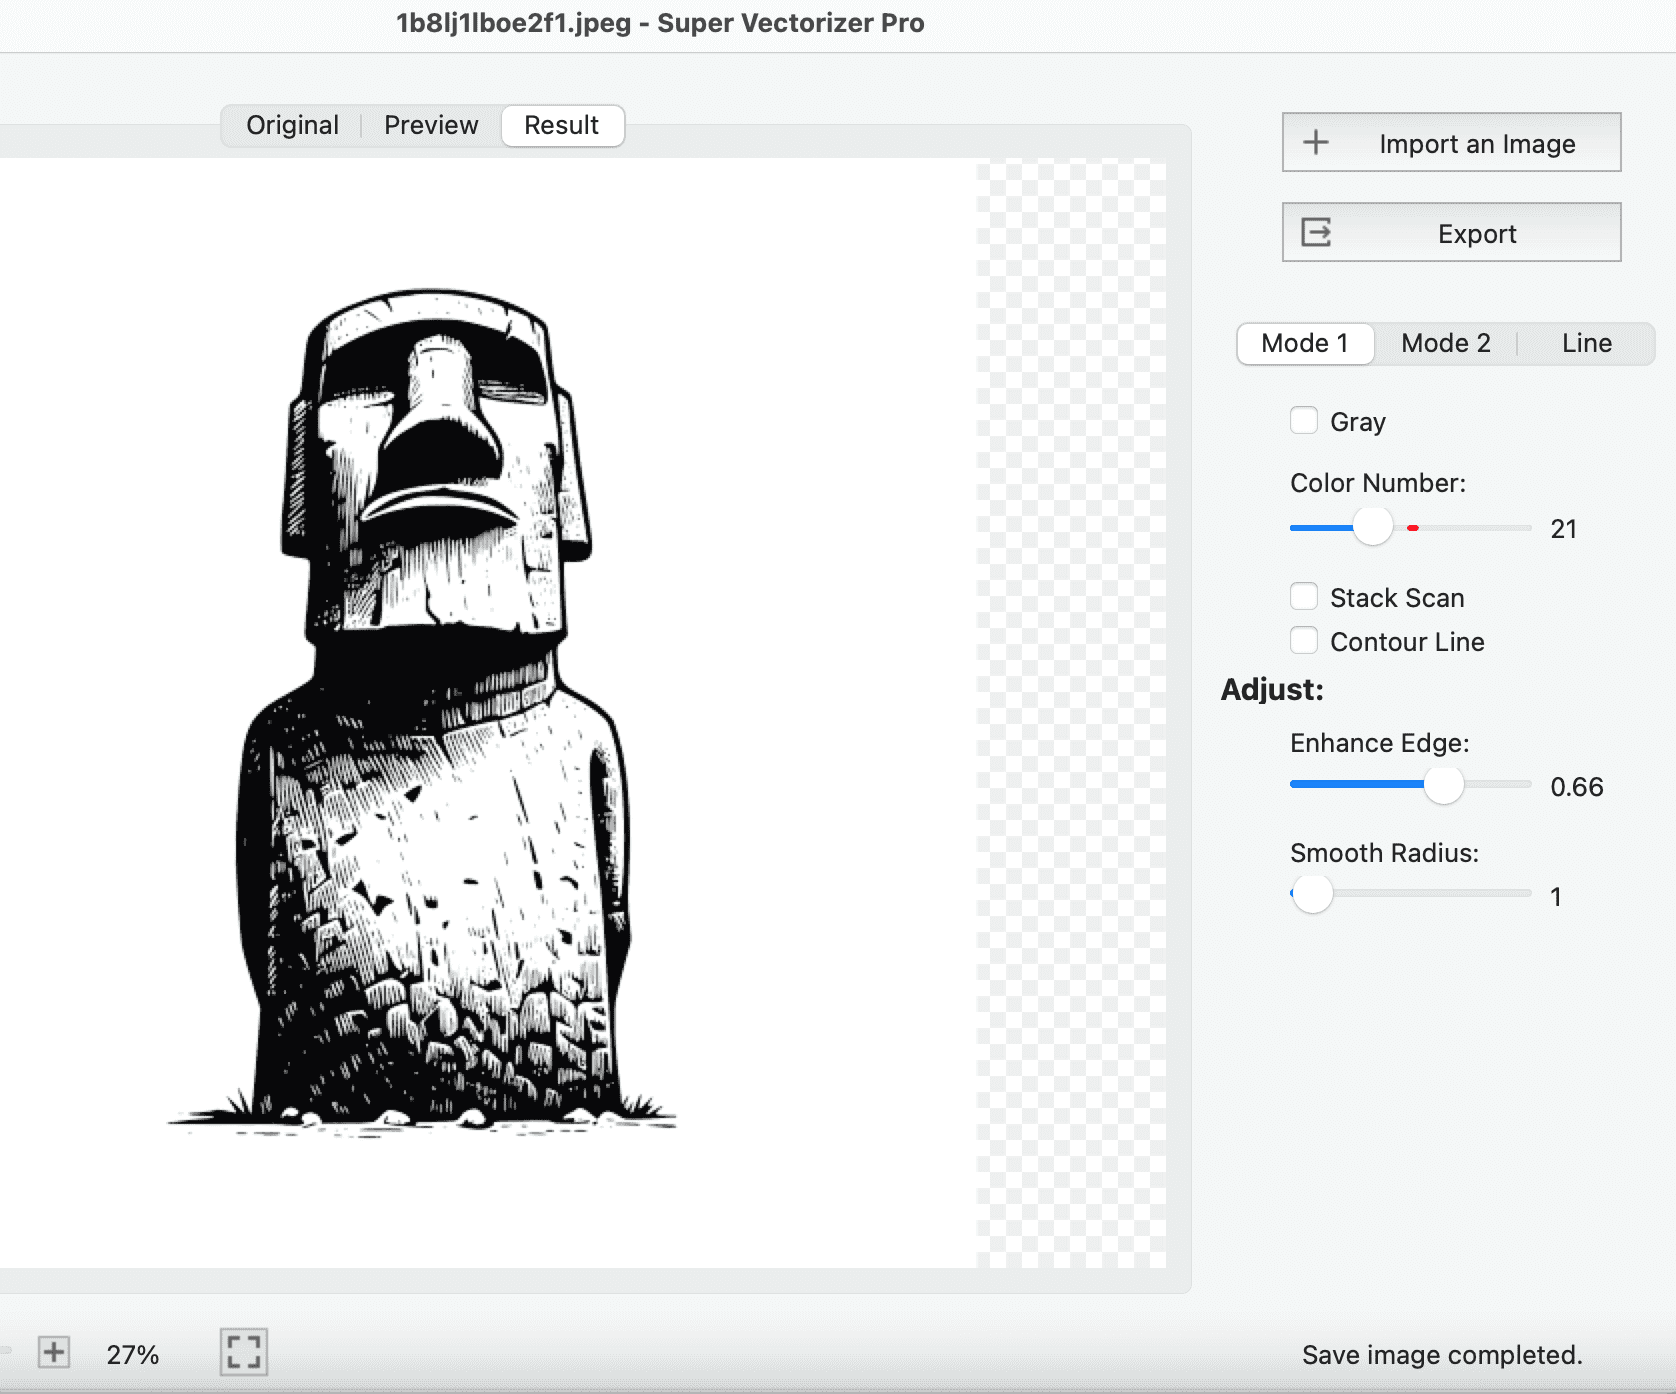Click the fit to window icon
Viewport: 1676px width, 1394px height.
tap(244, 1352)
